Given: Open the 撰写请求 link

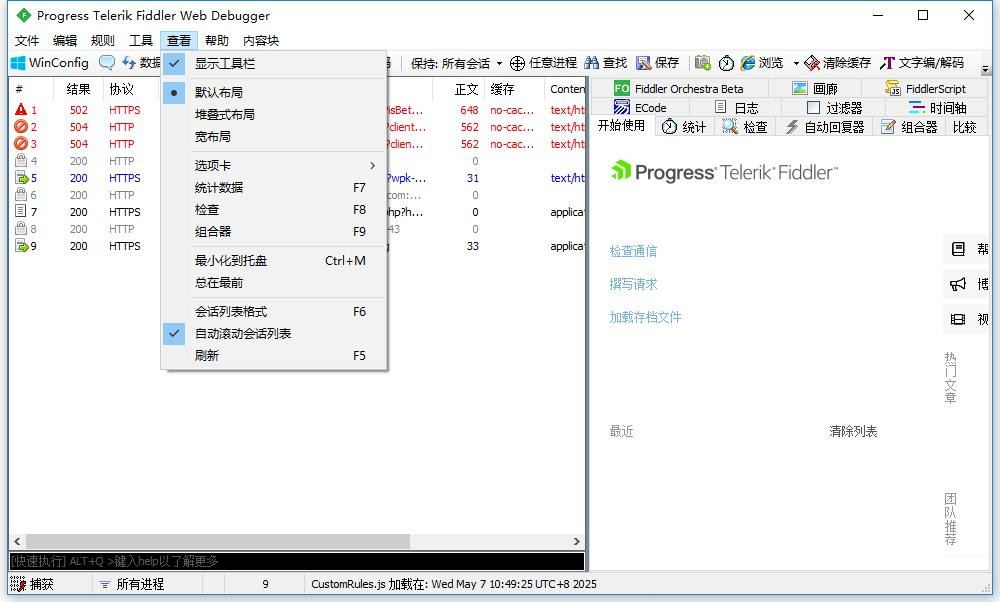Looking at the screenshot, I should (x=633, y=284).
